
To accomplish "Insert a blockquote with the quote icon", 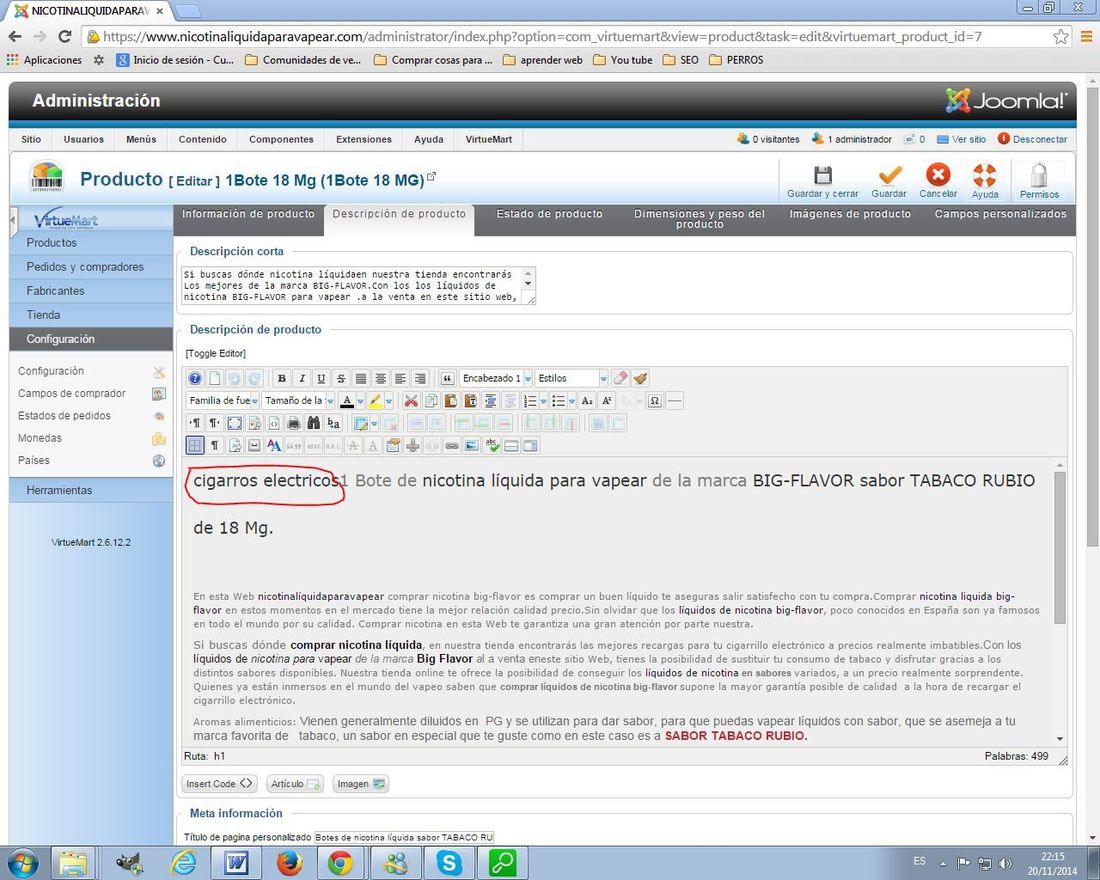I will [x=448, y=378].
